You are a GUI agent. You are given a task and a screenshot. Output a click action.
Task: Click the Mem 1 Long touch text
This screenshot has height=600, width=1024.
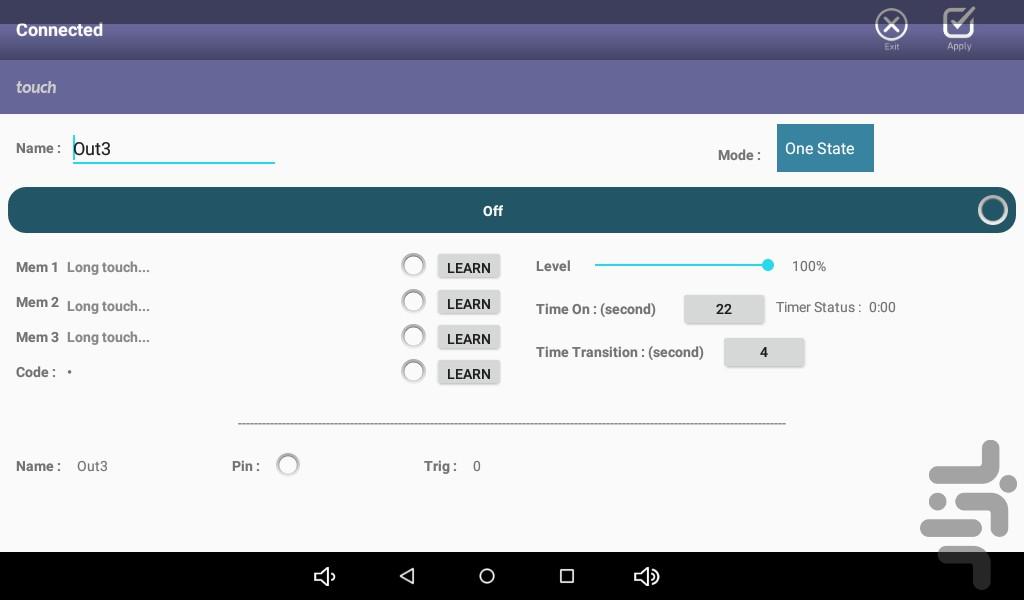point(108,267)
